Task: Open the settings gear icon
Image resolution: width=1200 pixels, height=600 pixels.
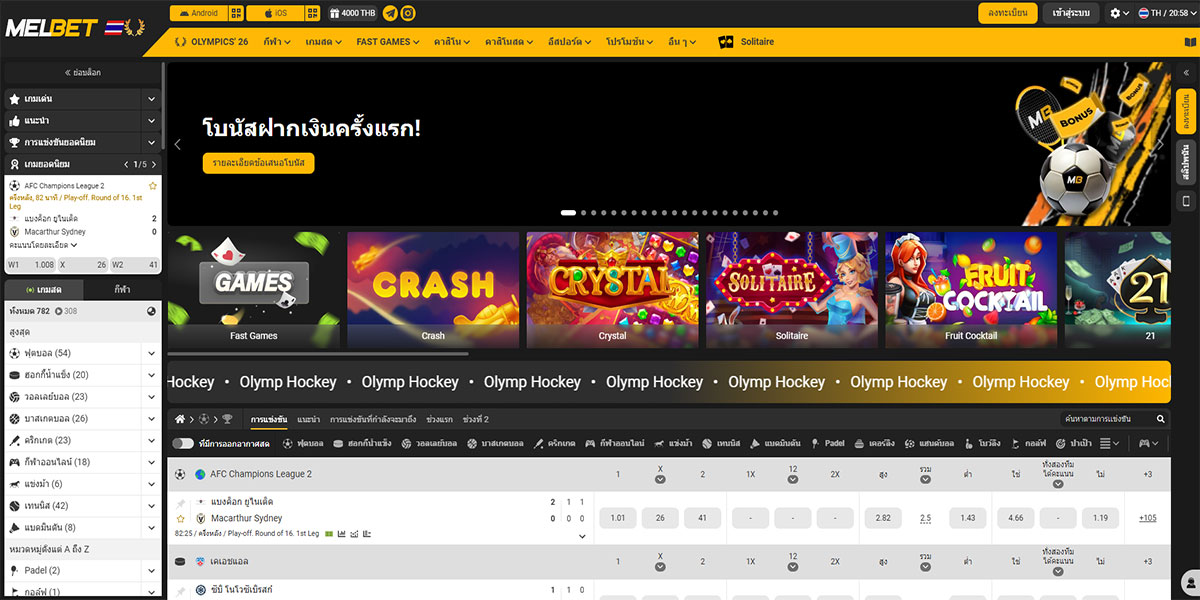Action: tap(1116, 14)
